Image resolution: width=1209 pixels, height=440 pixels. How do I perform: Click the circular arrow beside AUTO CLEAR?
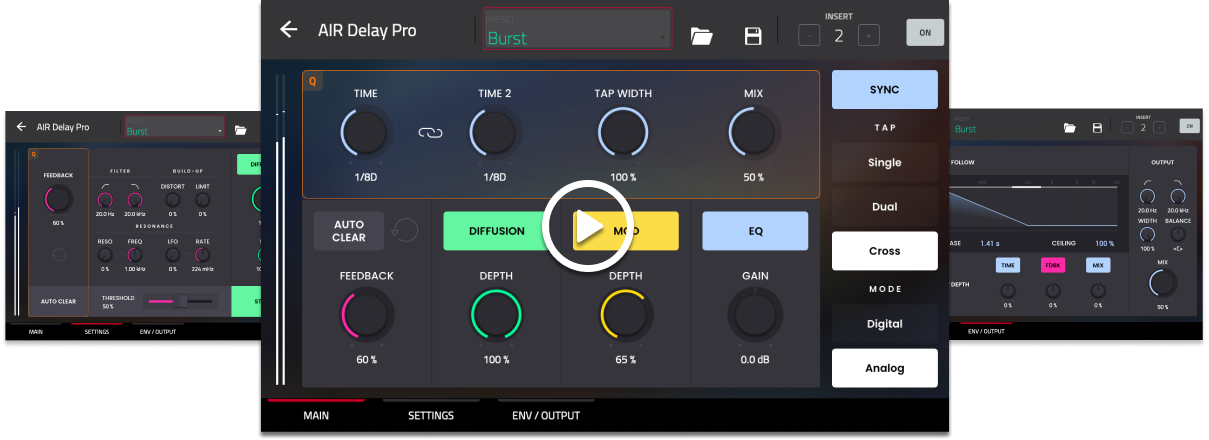click(405, 230)
